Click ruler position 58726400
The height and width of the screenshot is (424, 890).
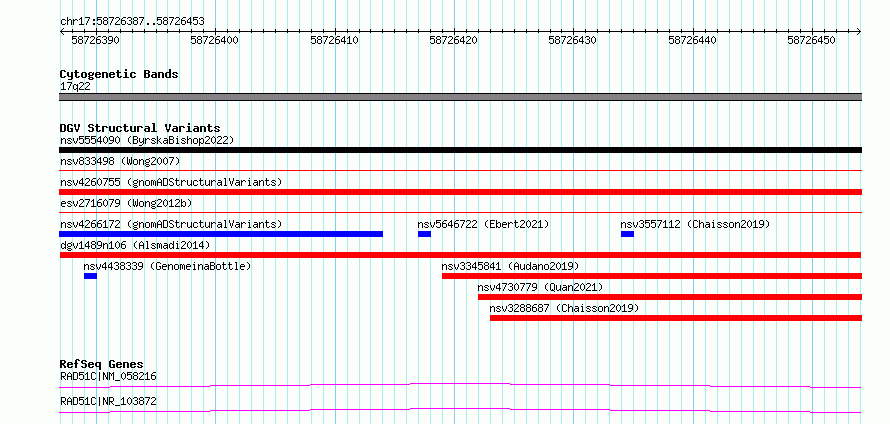(x=215, y=40)
